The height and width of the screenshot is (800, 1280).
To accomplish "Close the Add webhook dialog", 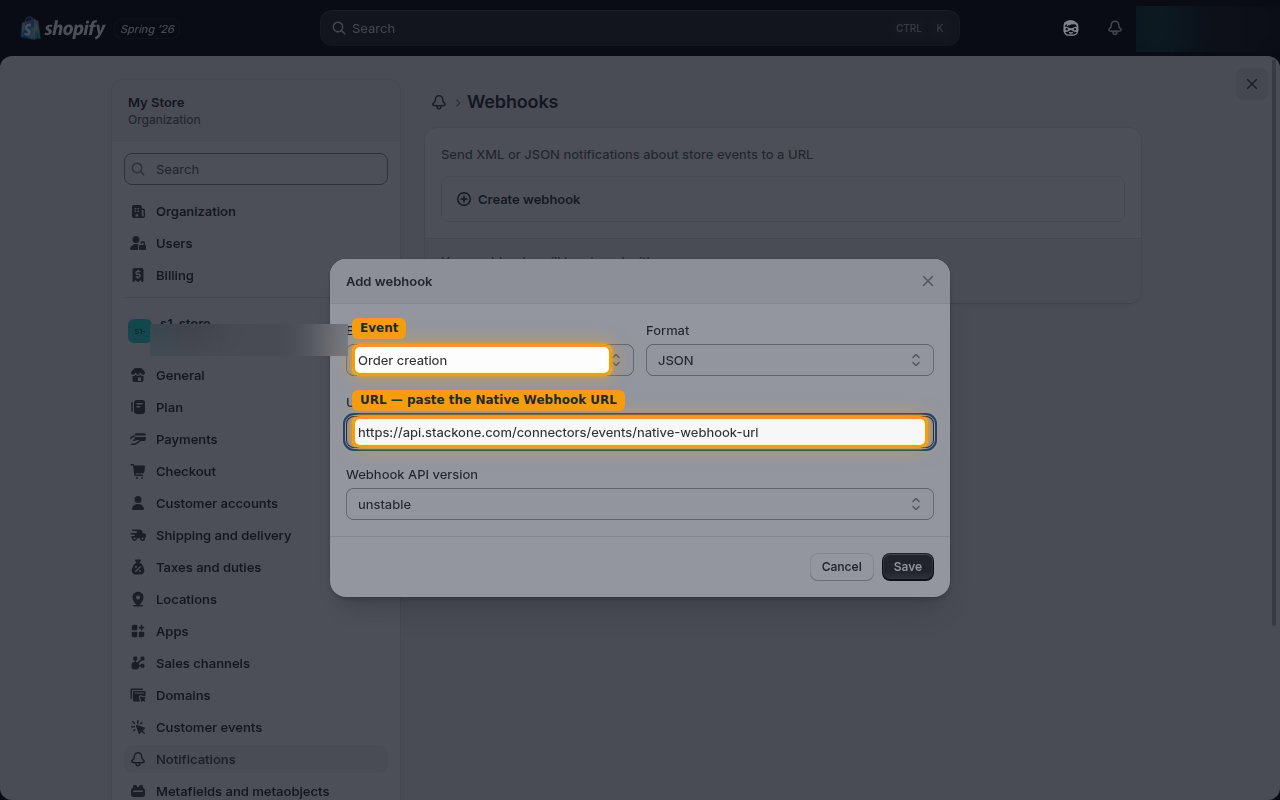I will pyautogui.click(x=928, y=281).
